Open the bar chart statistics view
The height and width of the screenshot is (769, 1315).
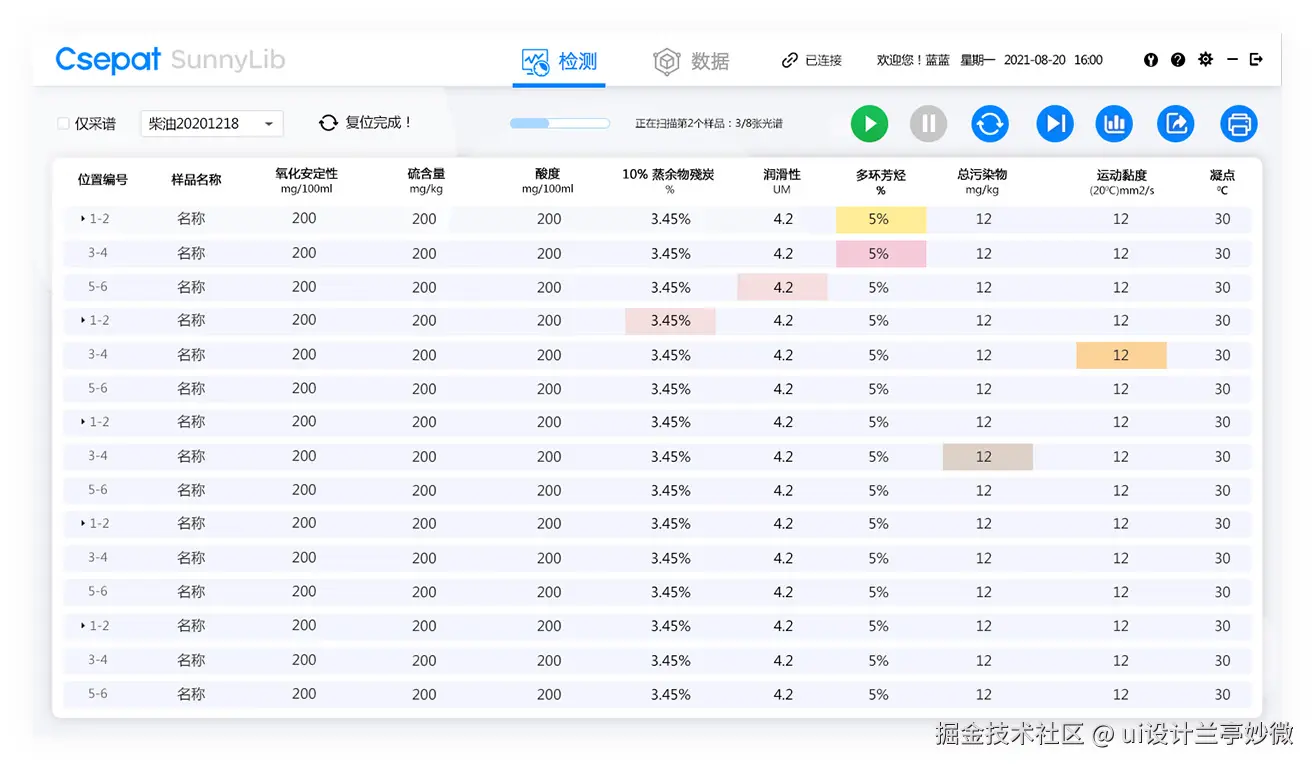(1114, 123)
